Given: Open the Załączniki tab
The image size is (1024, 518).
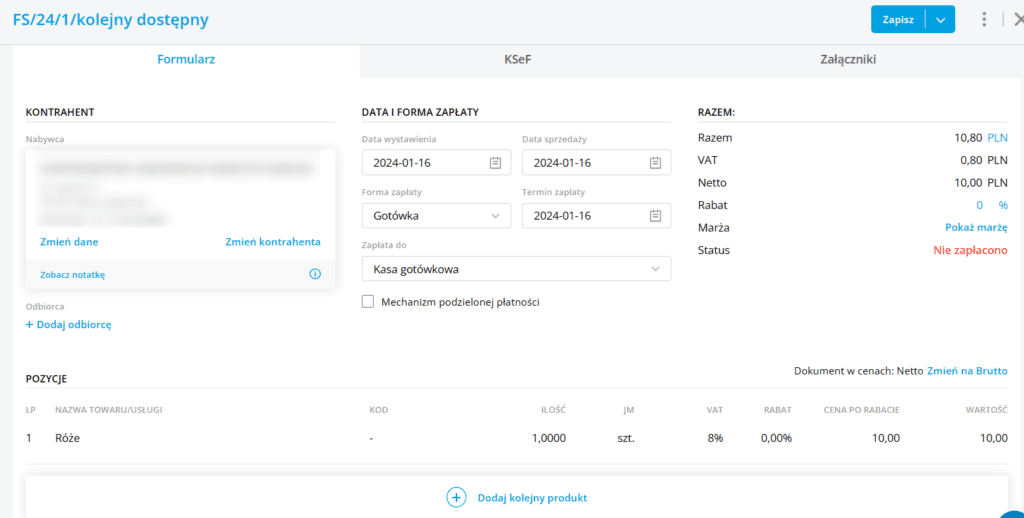Looking at the screenshot, I should [x=848, y=59].
